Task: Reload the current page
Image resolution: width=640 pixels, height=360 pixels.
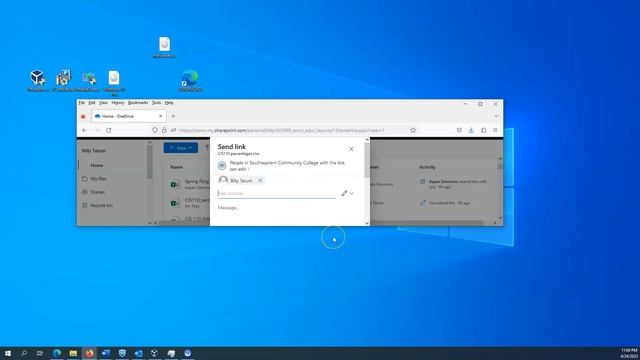Action: pos(109,130)
